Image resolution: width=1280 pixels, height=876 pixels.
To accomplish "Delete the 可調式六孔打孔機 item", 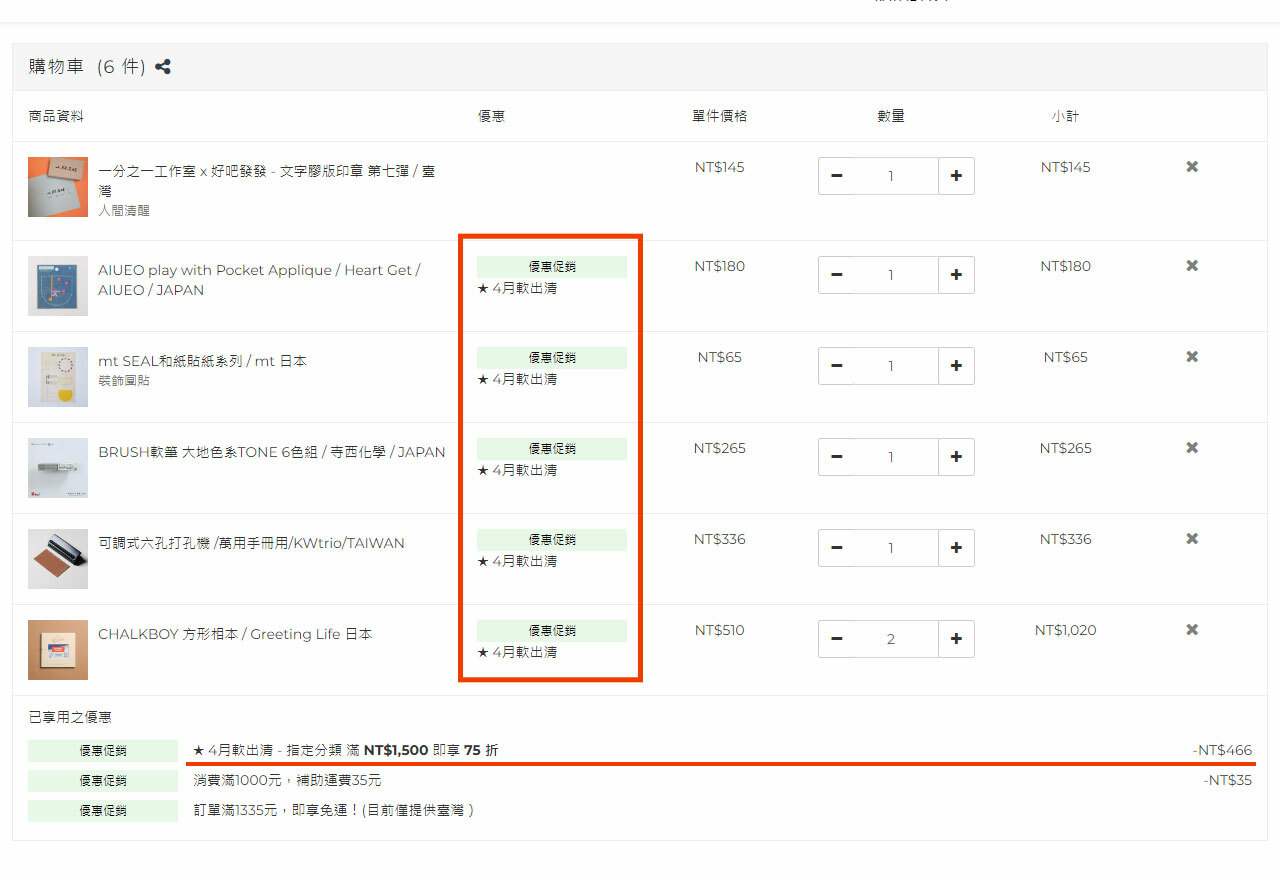I will click(1192, 539).
